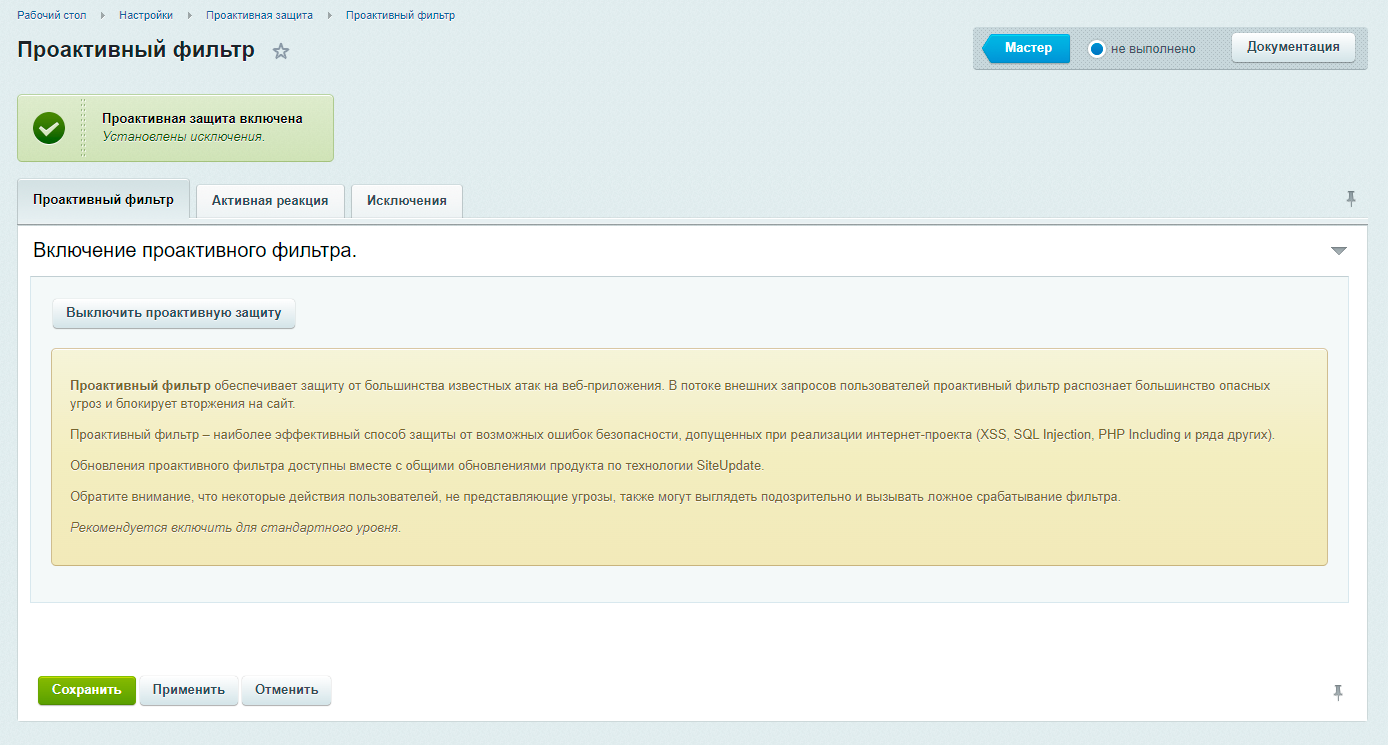This screenshot has height=745, width=1388.
Task: Click 'Установлены исключения.' note text
Action: (x=183, y=137)
